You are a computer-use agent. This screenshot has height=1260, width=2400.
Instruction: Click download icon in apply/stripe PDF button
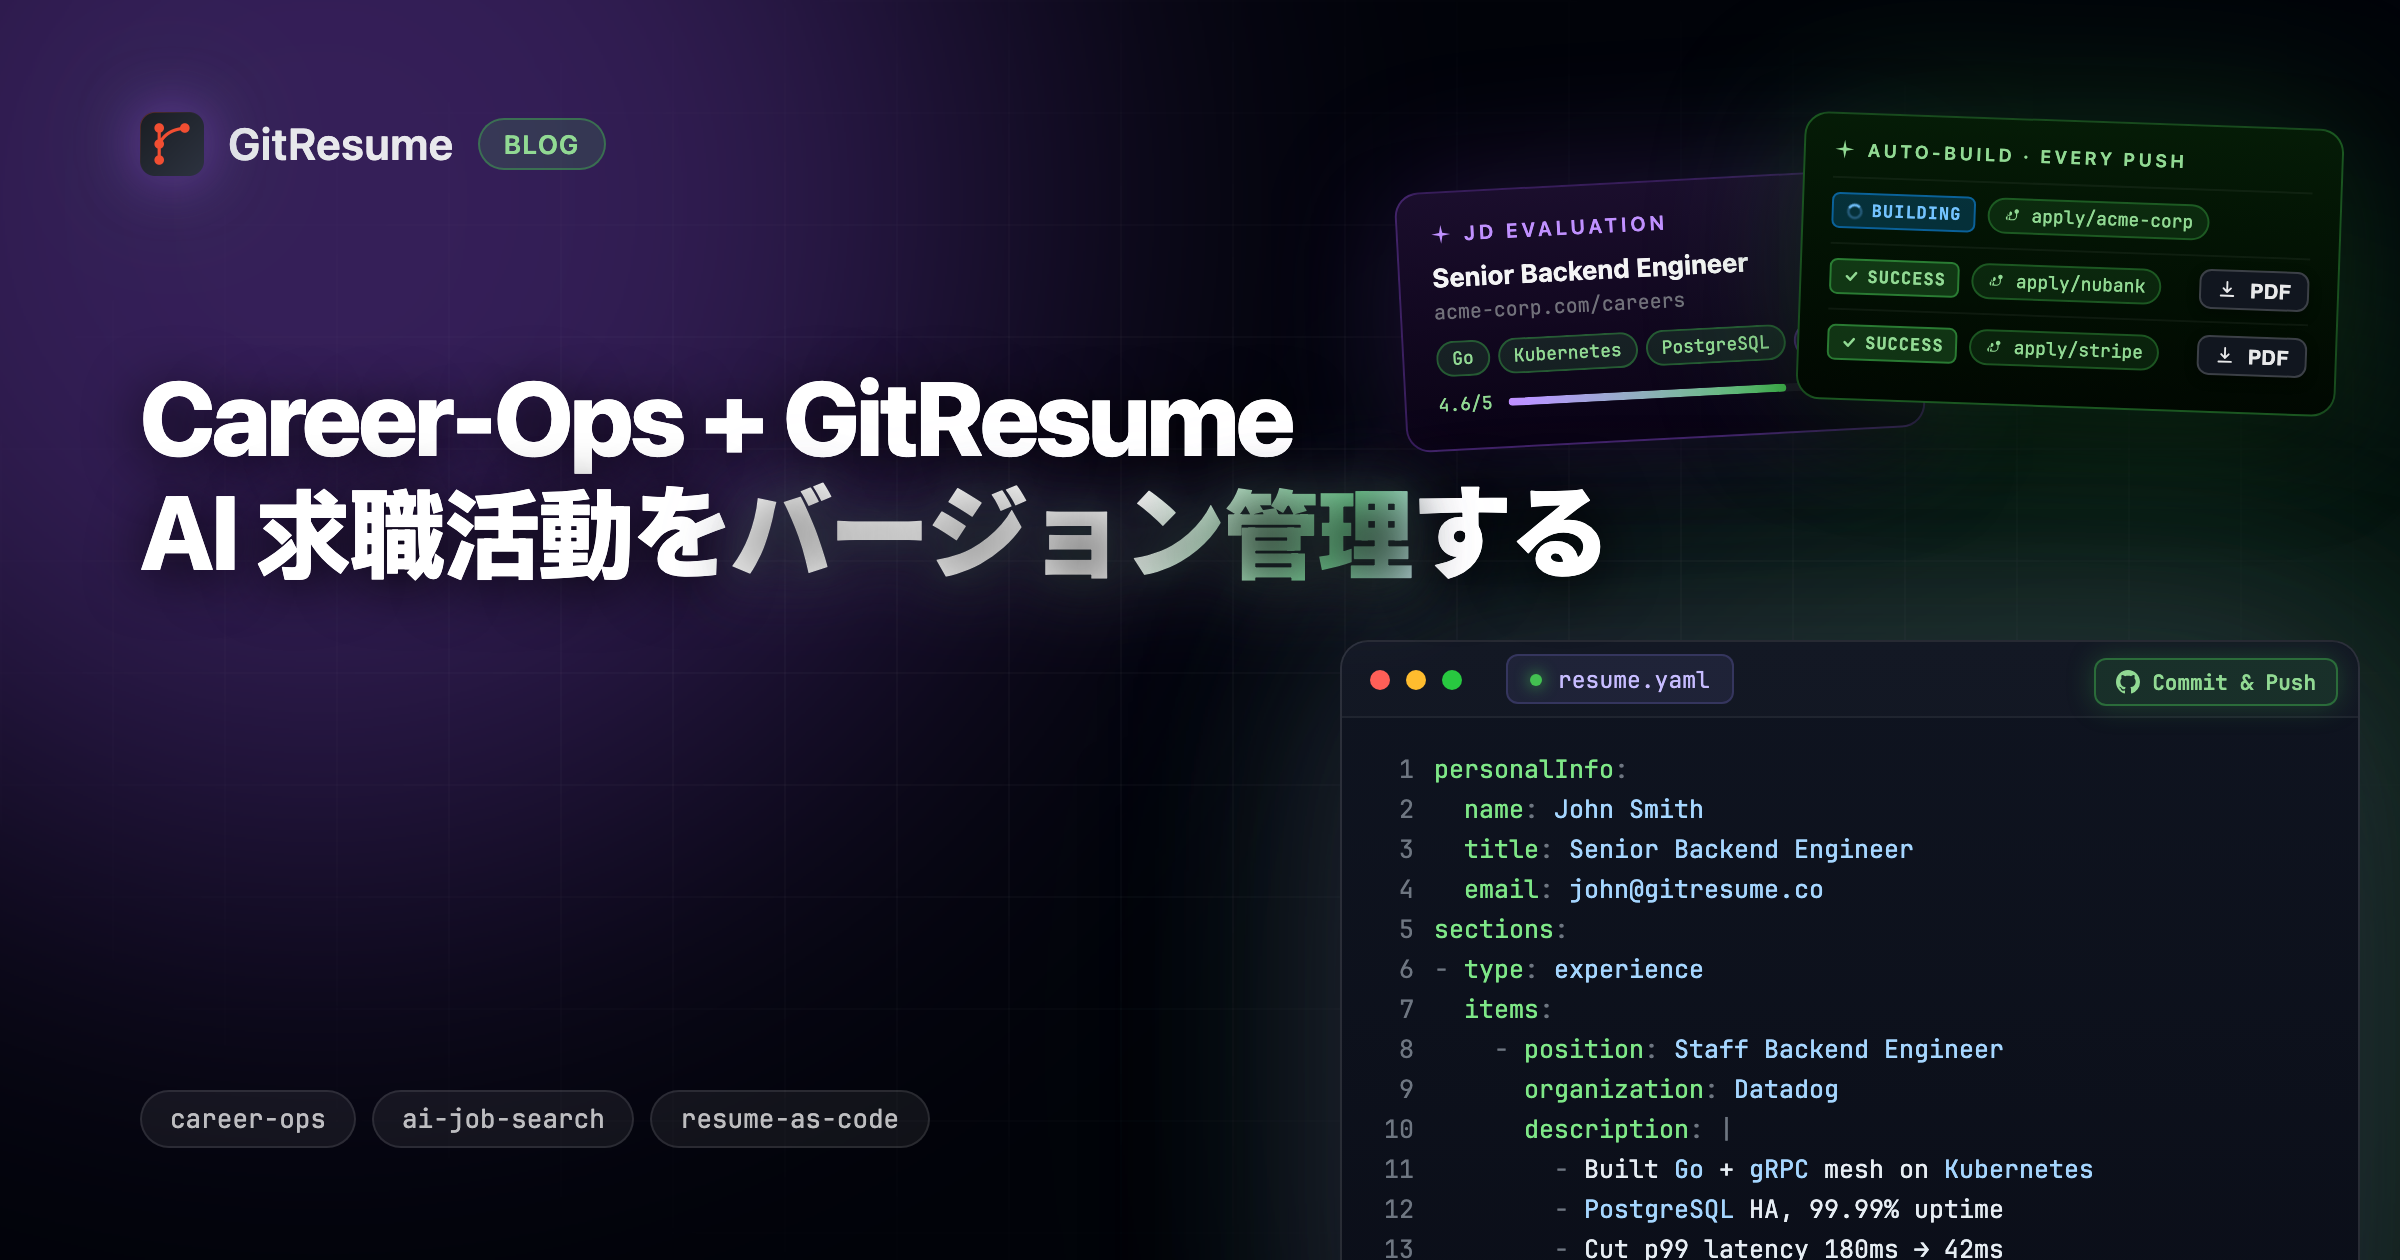point(2225,356)
